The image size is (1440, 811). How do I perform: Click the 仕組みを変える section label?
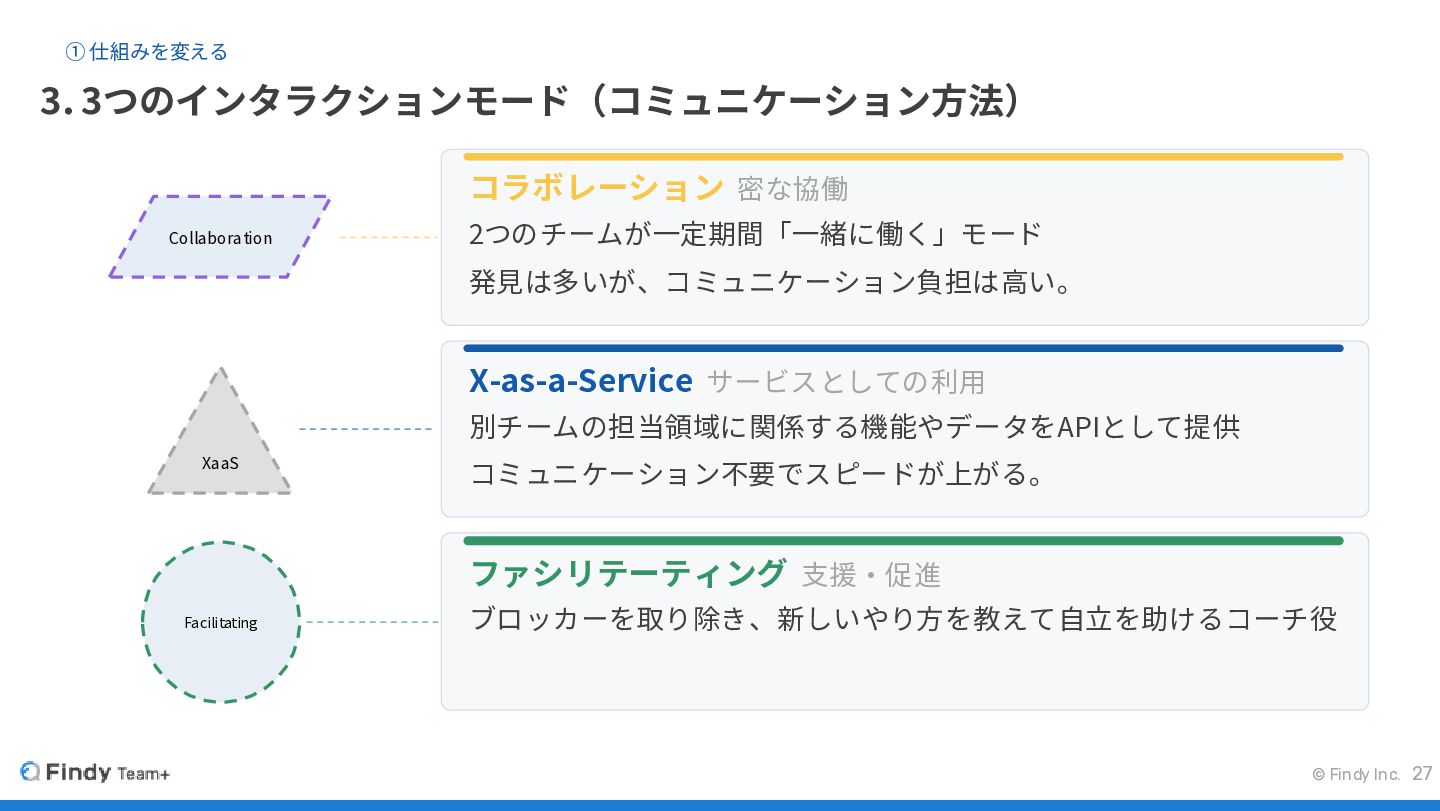coord(158,52)
